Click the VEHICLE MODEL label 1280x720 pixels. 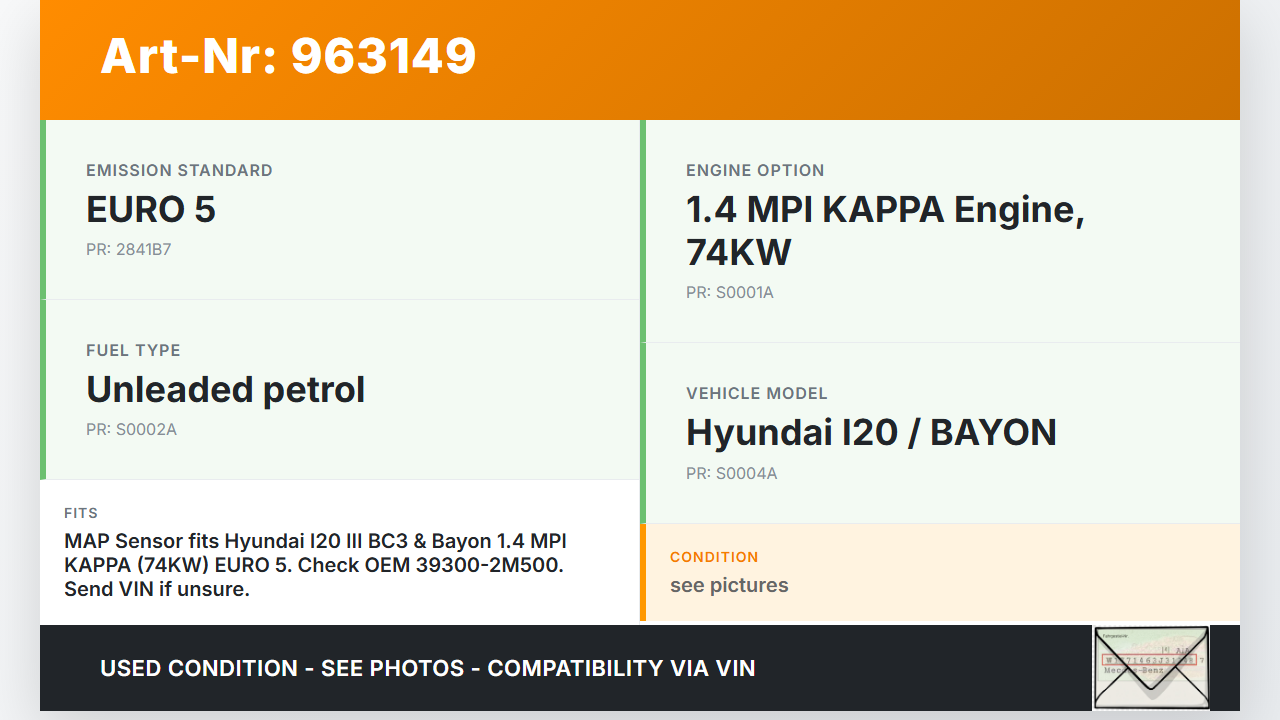pyautogui.click(x=756, y=393)
